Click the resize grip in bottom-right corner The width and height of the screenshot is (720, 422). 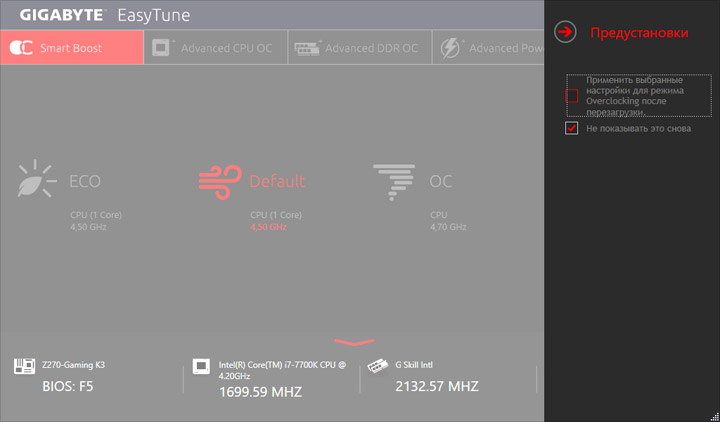(x=714, y=416)
